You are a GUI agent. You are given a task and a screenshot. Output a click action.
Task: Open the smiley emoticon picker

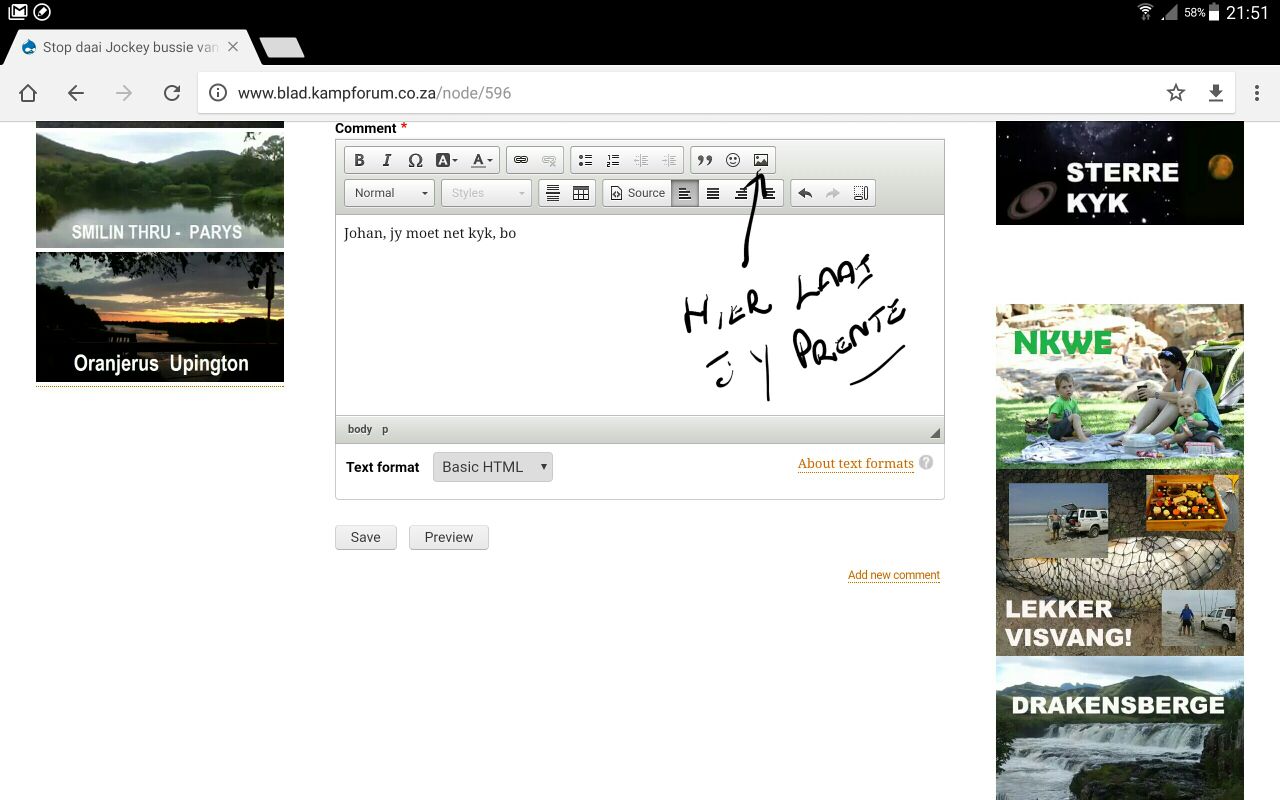(733, 160)
